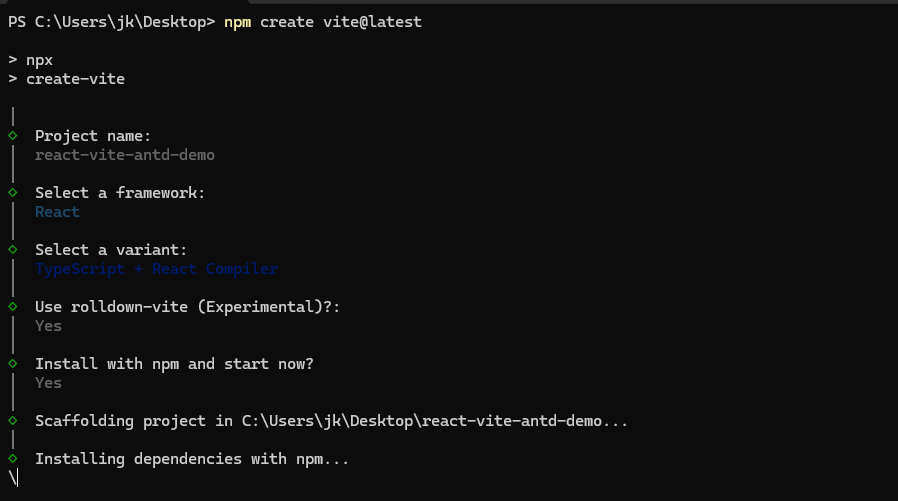Click the 'react-vite-antd-demo' project name value
The width and height of the screenshot is (898, 501).
point(125,155)
